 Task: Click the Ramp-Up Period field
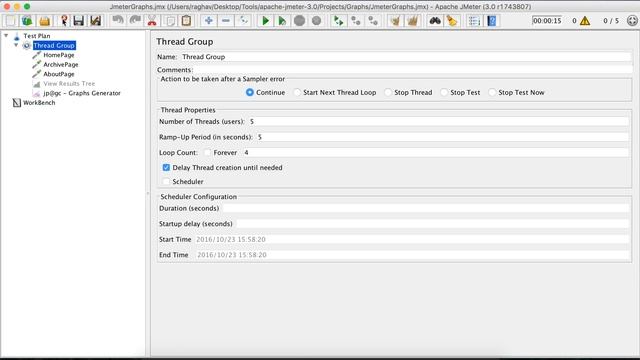pos(442,137)
